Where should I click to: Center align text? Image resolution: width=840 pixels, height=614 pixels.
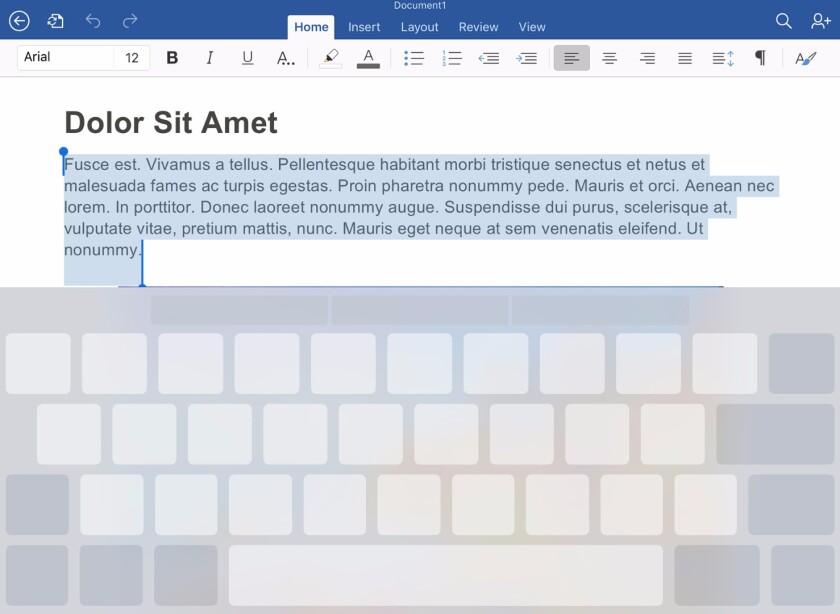tap(609, 58)
